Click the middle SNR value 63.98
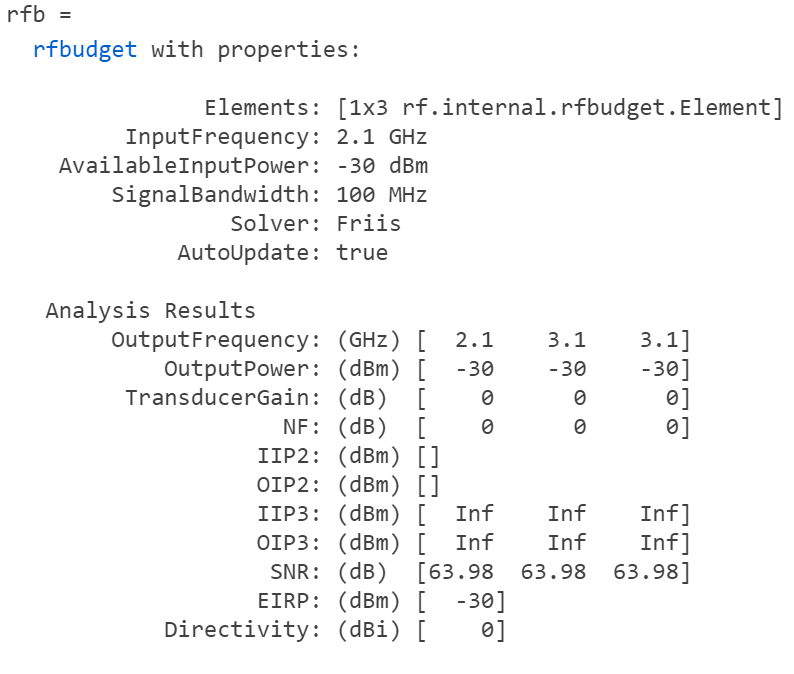 566,572
